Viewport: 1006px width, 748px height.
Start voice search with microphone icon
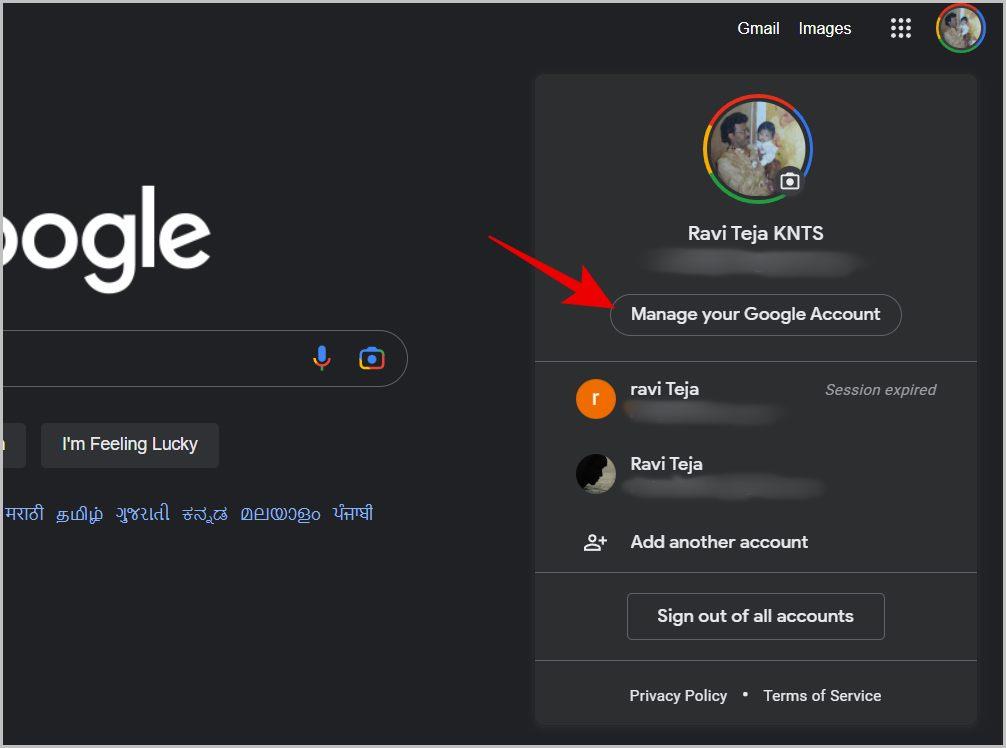click(321, 358)
